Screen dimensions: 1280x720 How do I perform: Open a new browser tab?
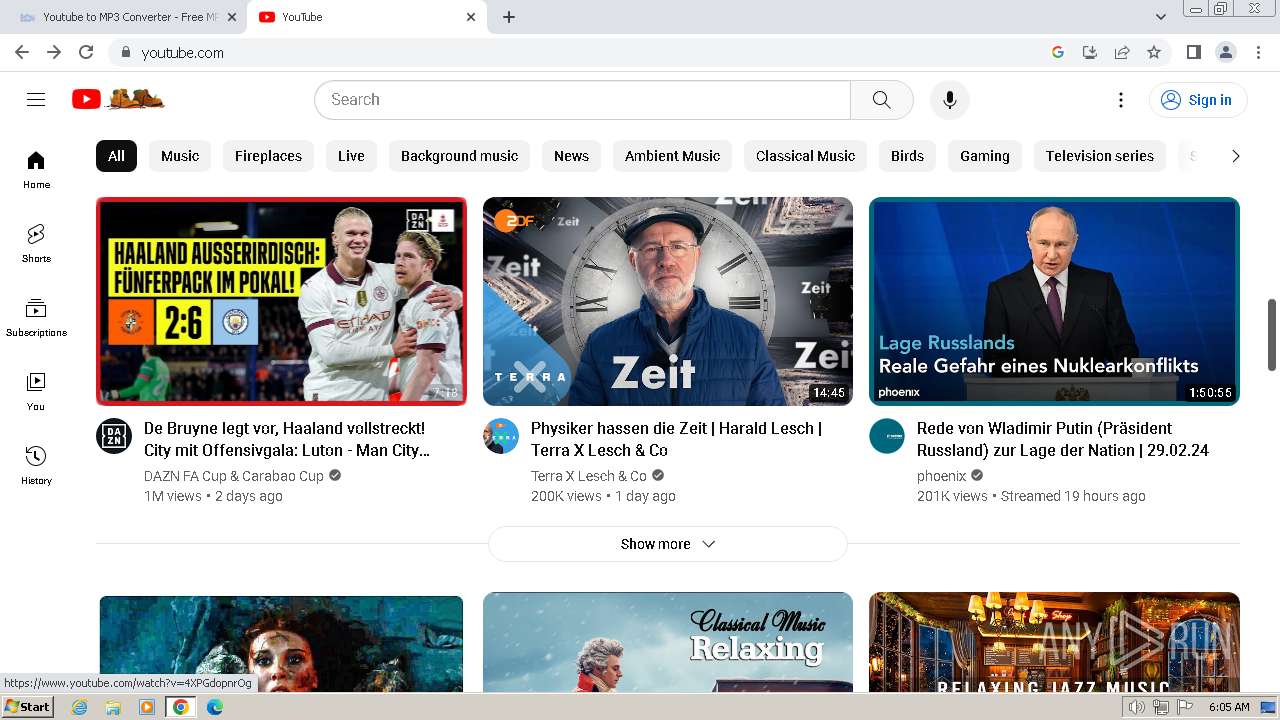[x=509, y=17]
